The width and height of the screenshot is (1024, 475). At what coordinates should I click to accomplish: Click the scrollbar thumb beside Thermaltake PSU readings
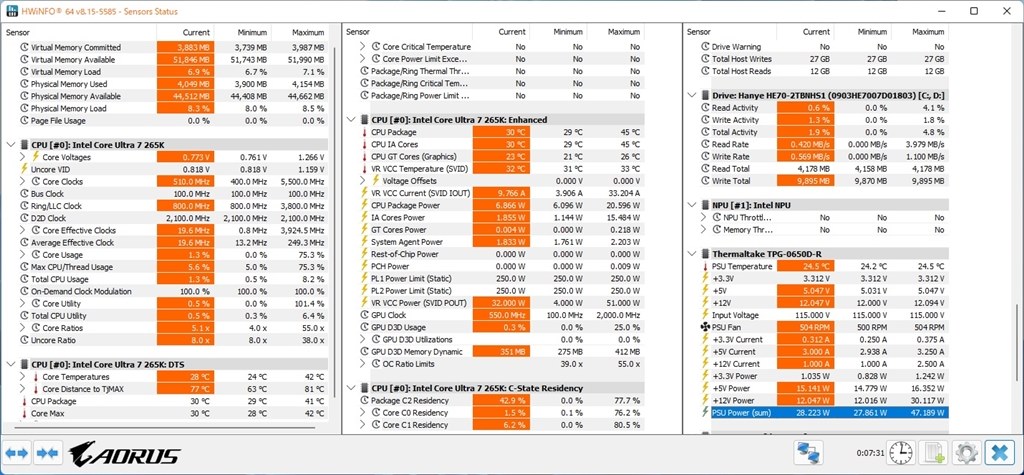pos(1017,342)
